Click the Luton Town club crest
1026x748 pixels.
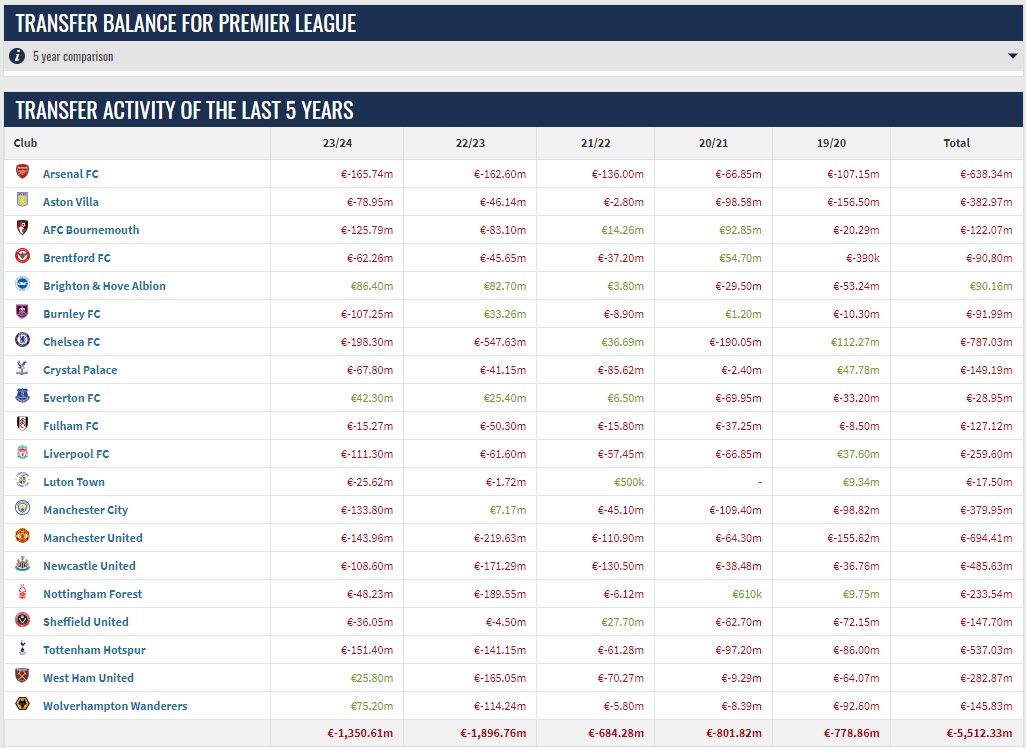(x=22, y=480)
